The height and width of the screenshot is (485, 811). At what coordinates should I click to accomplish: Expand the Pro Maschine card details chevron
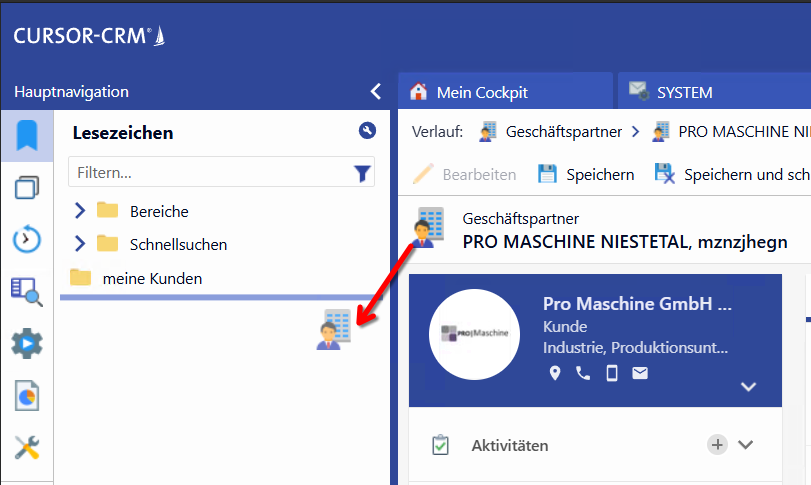[x=747, y=386]
